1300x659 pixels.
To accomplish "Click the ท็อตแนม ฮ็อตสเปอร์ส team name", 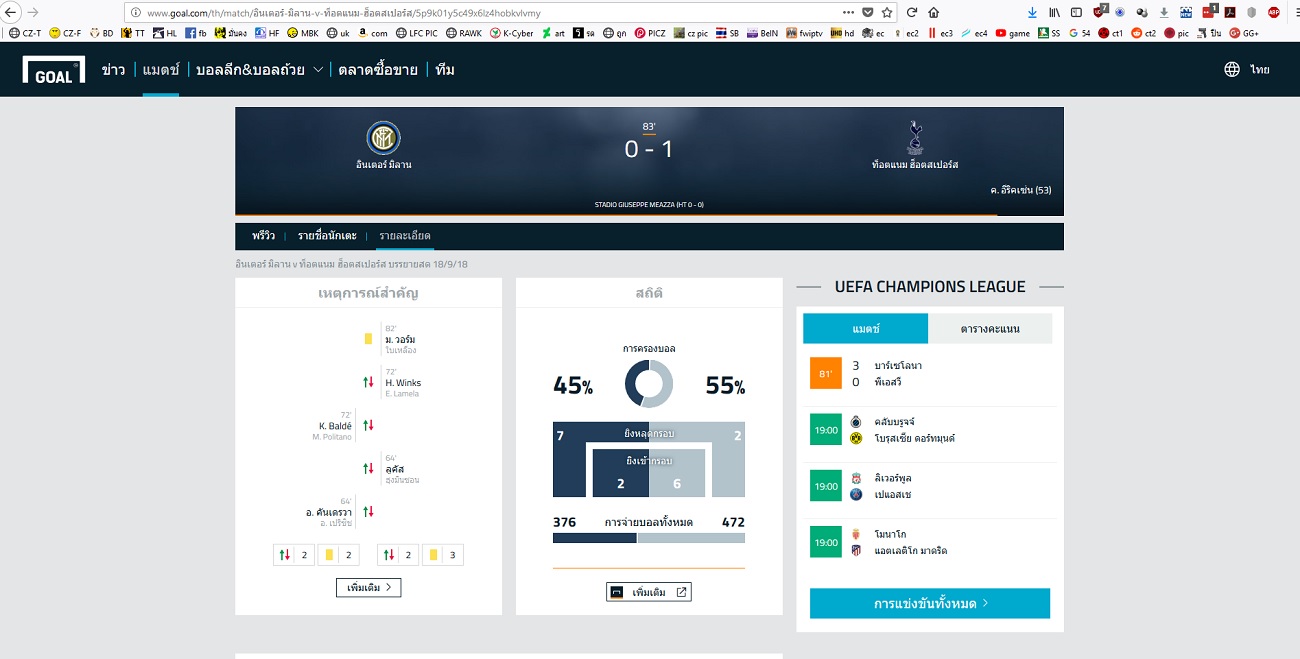I will (915, 164).
